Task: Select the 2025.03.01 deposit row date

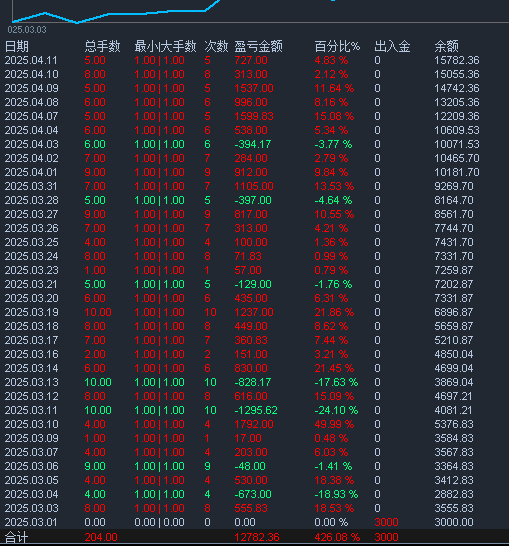Action: [x=31, y=522]
